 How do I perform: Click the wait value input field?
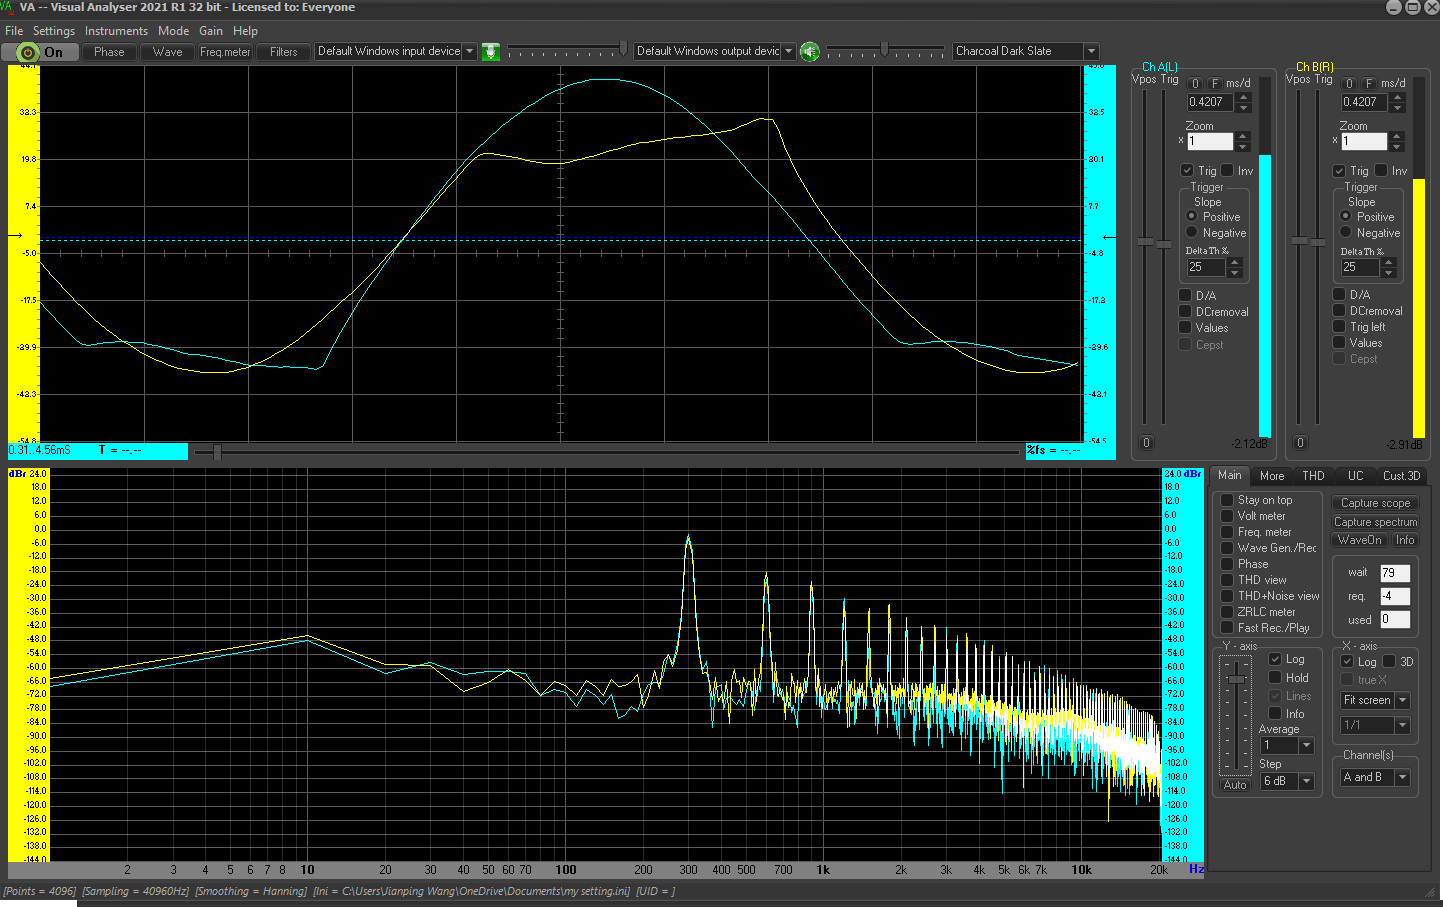pos(1395,573)
